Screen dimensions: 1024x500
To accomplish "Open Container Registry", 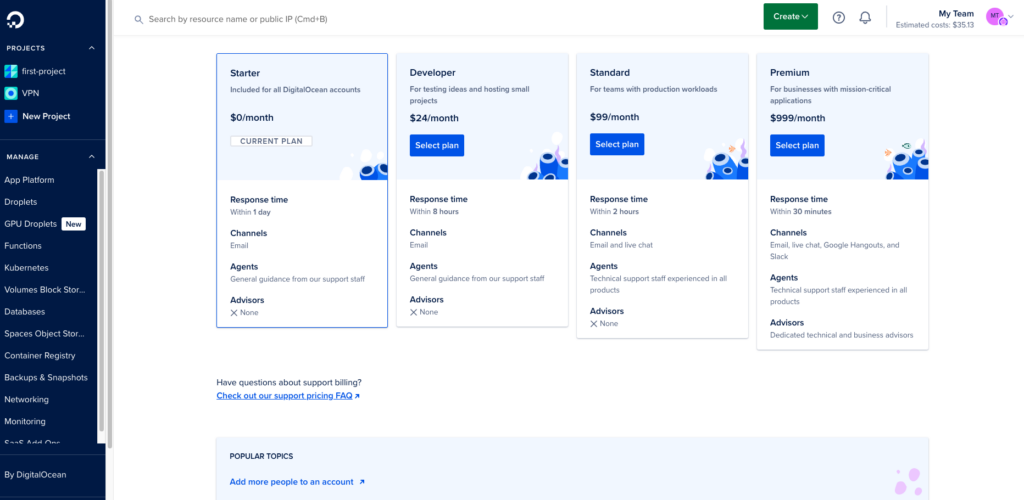I will coord(40,356).
